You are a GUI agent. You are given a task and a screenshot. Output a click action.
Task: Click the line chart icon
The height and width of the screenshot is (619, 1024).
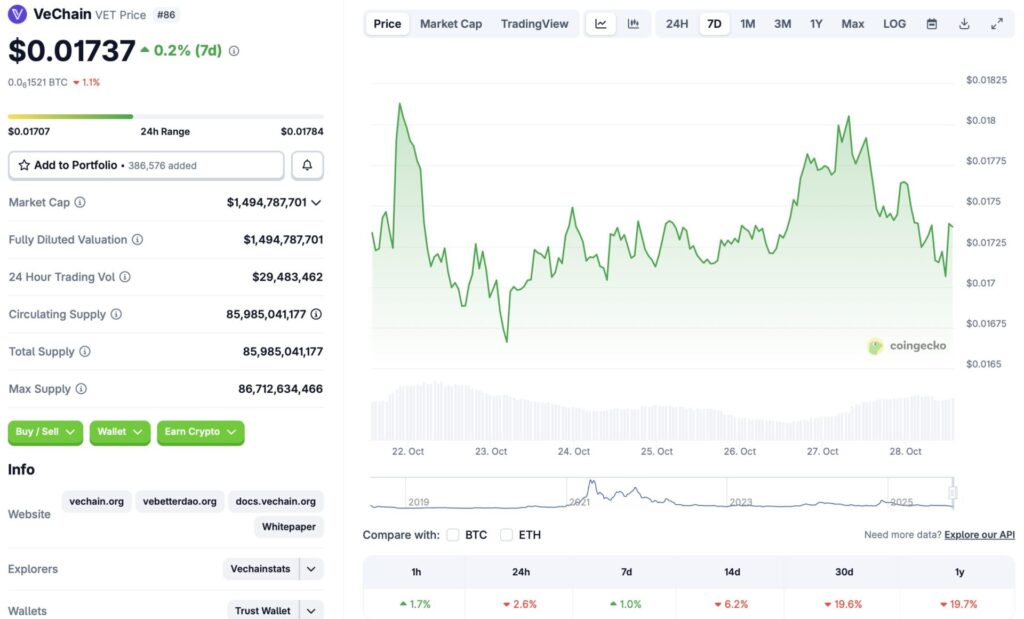click(600, 24)
